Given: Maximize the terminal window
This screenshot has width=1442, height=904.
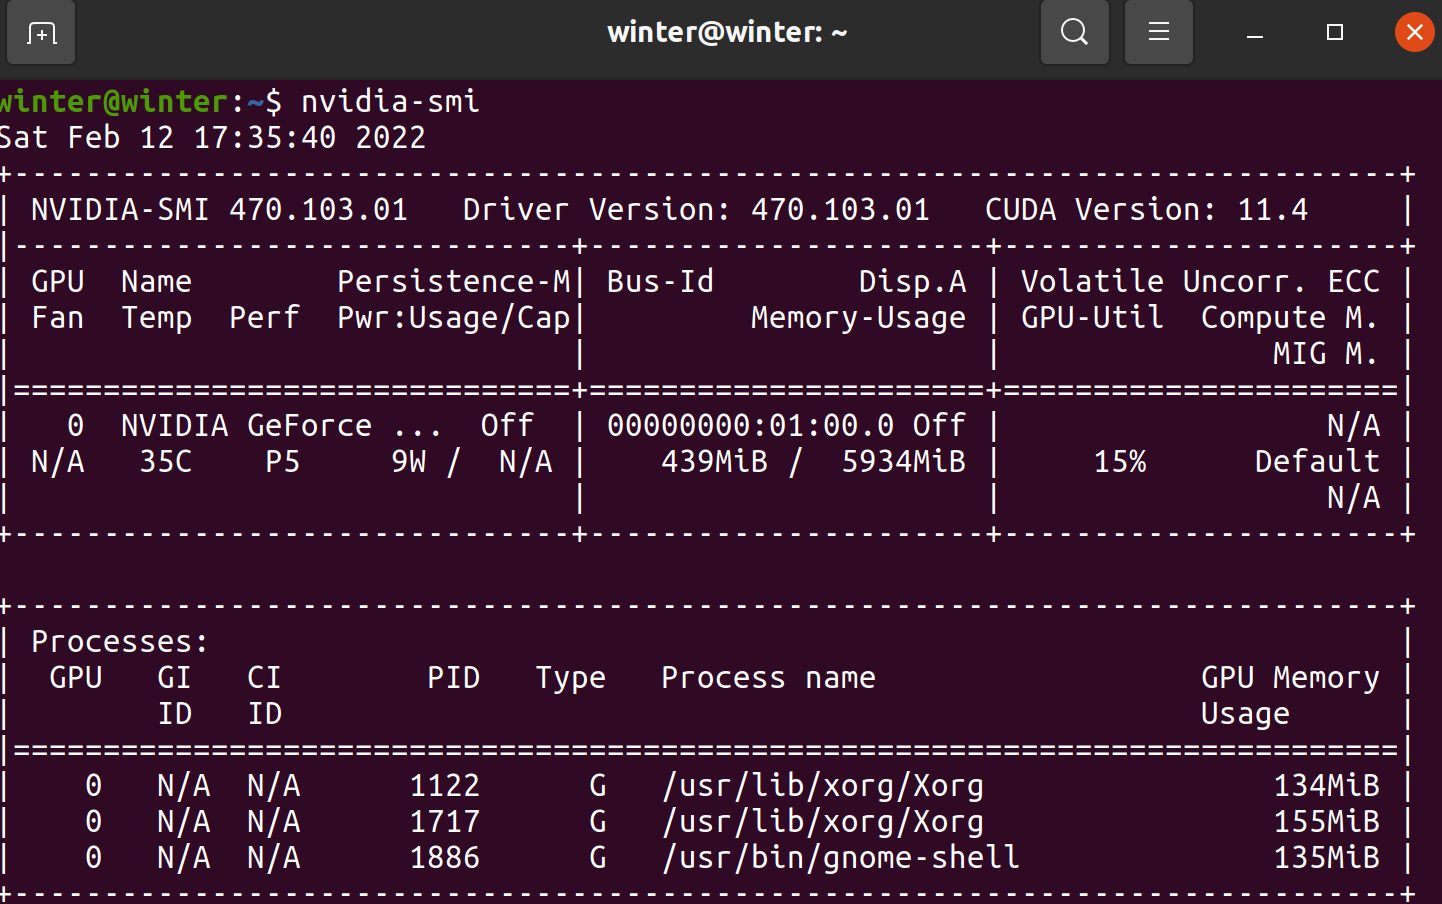Looking at the screenshot, I should click(x=1334, y=33).
